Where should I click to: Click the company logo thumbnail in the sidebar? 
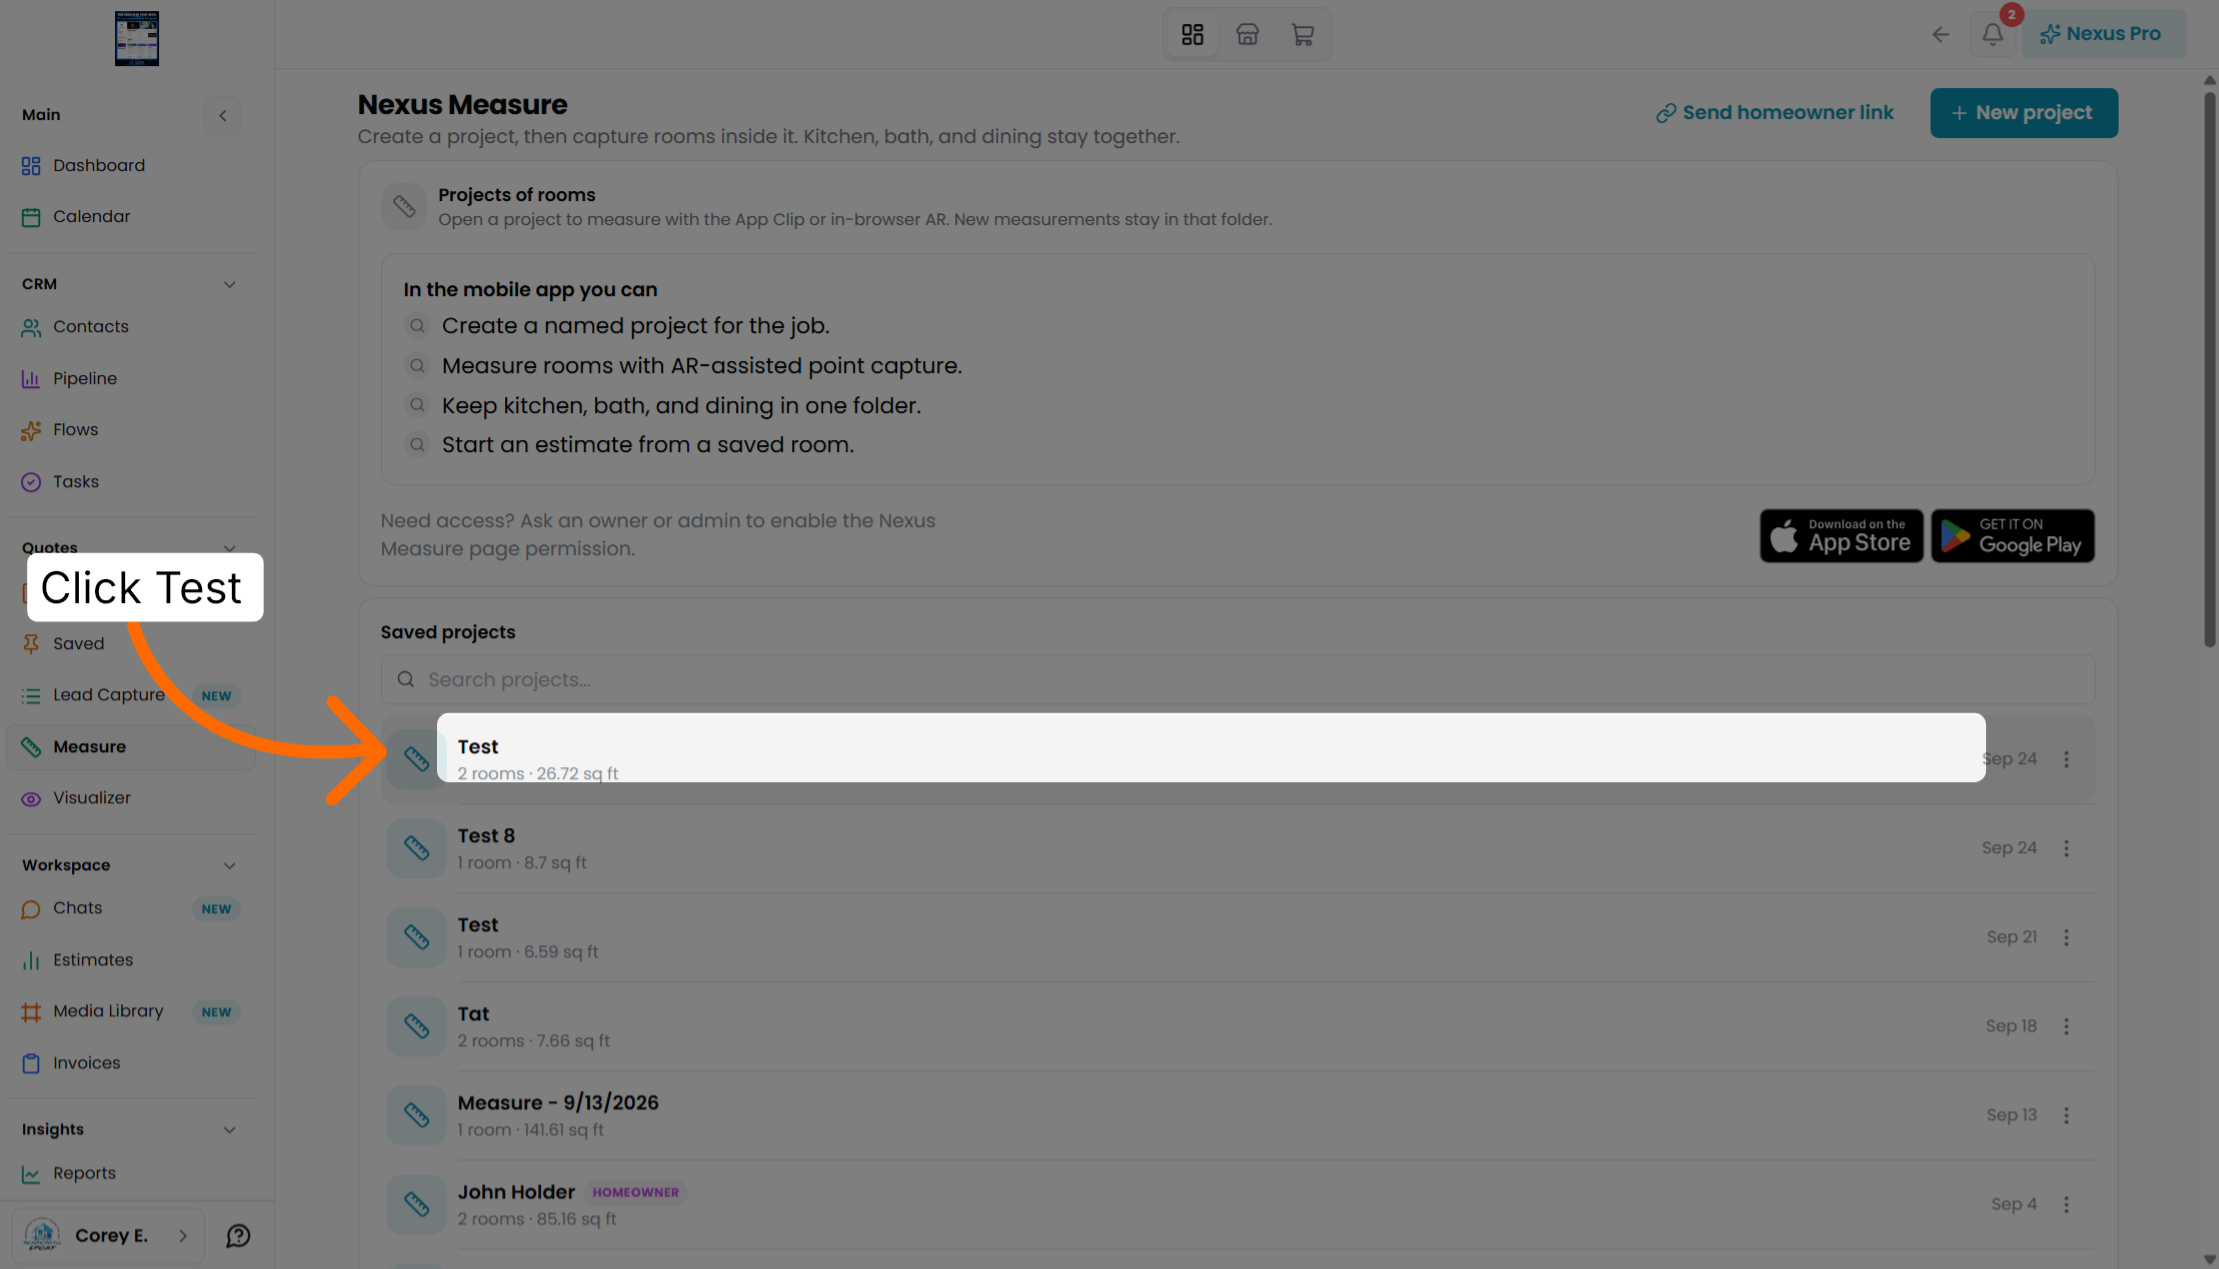tap(137, 38)
